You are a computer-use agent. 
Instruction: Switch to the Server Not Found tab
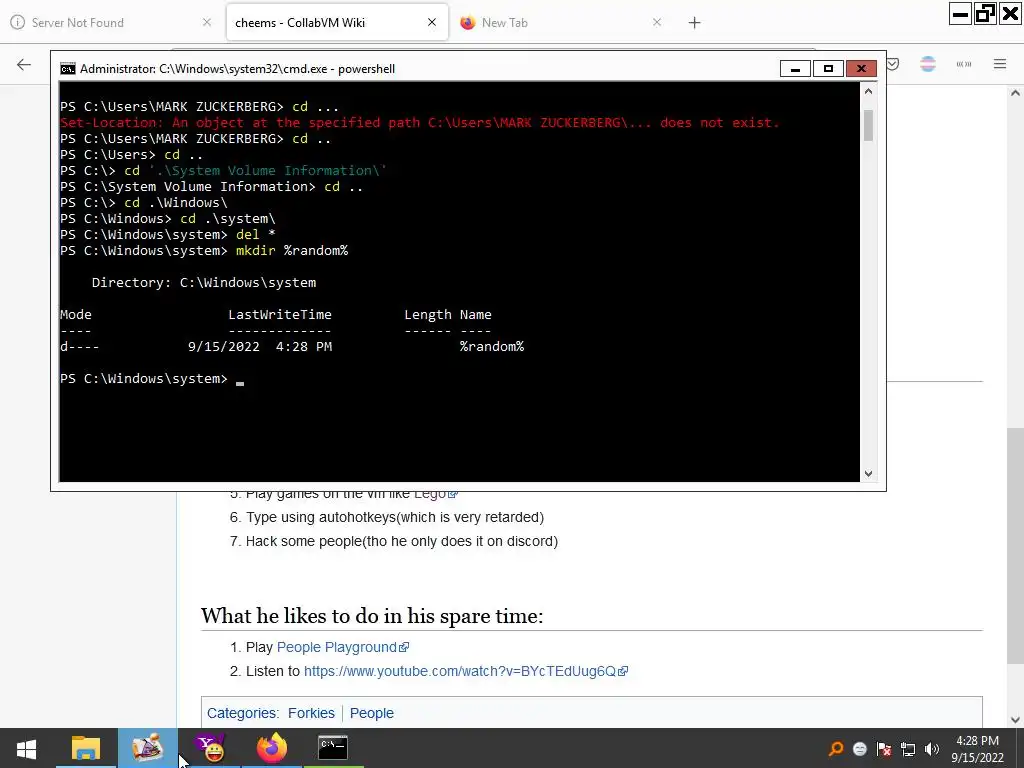(x=112, y=22)
